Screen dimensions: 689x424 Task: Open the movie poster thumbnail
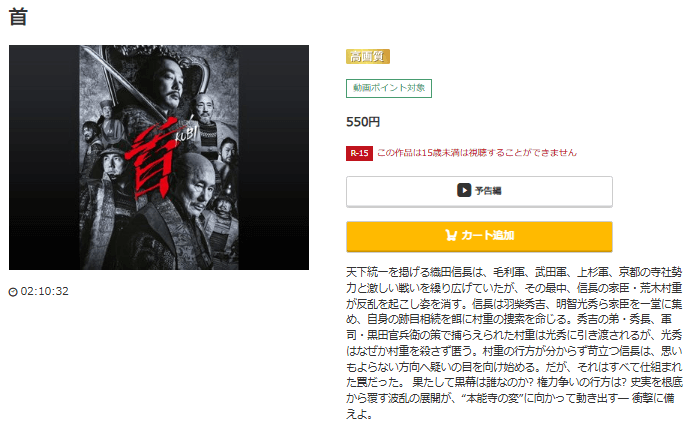(x=159, y=157)
